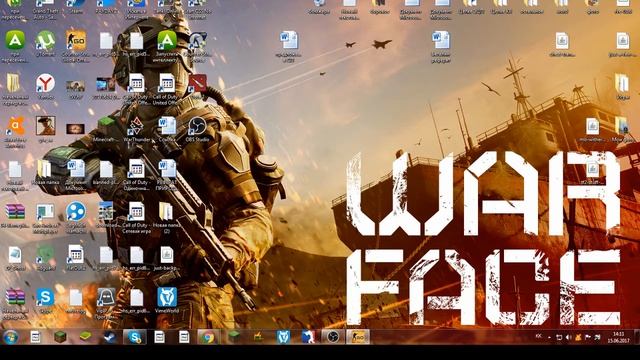Select the Half-Life style Counter-Strike desktop shortcut
This screenshot has height=360, width=640.
(x=197, y=41)
